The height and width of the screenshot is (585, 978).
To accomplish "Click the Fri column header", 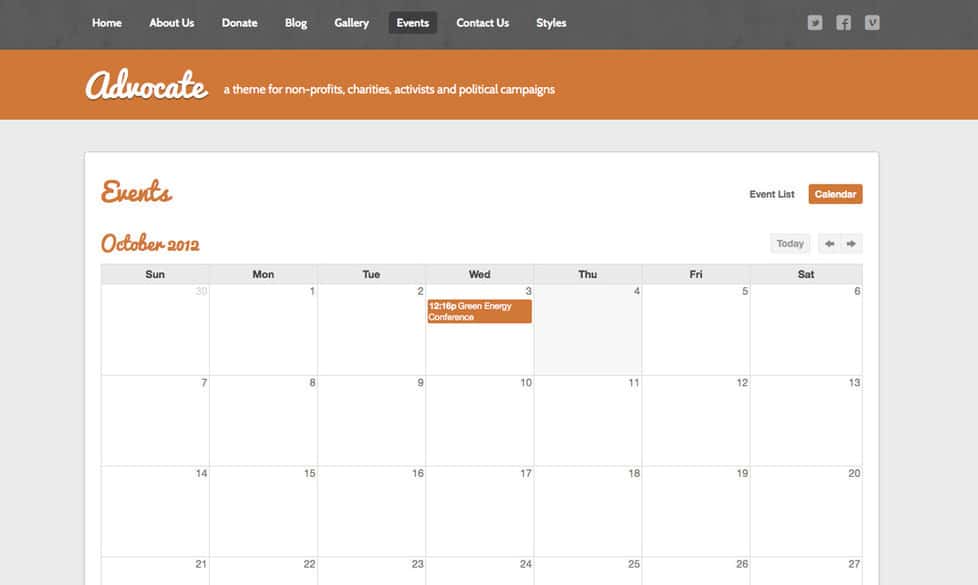I will tap(696, 274).
